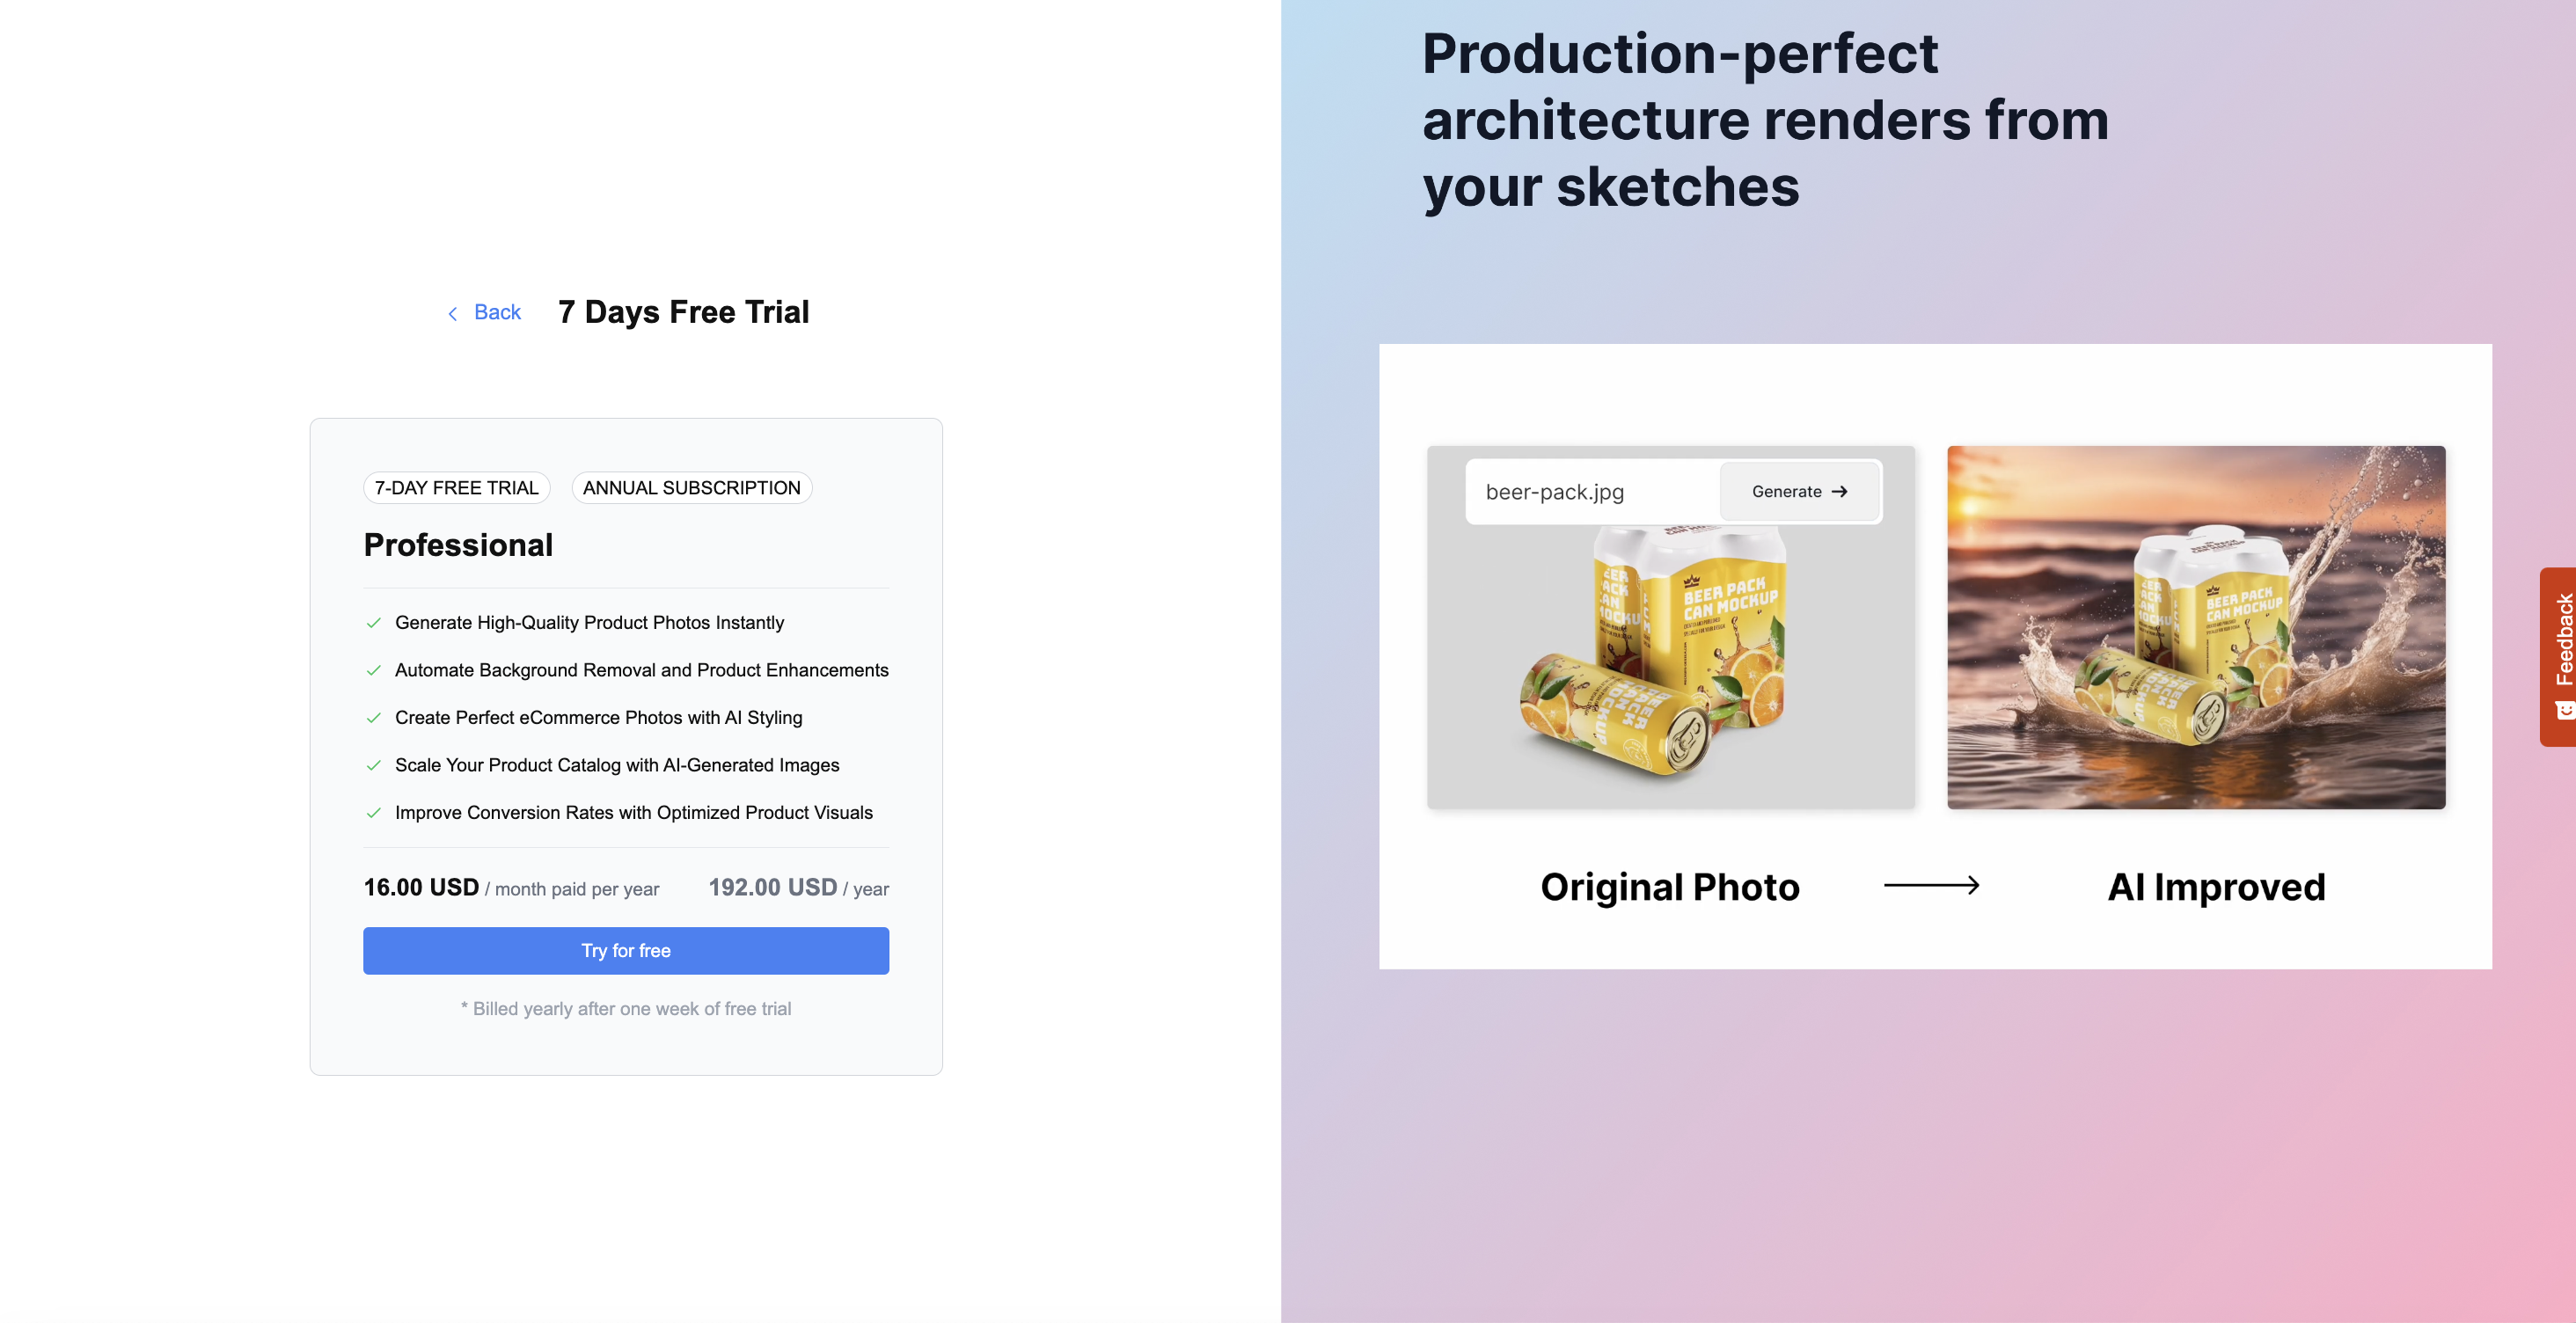Select the 7-DAY FREE TRIAL badge
This screenshot has width=2576, height=1323.
[456, 487]
